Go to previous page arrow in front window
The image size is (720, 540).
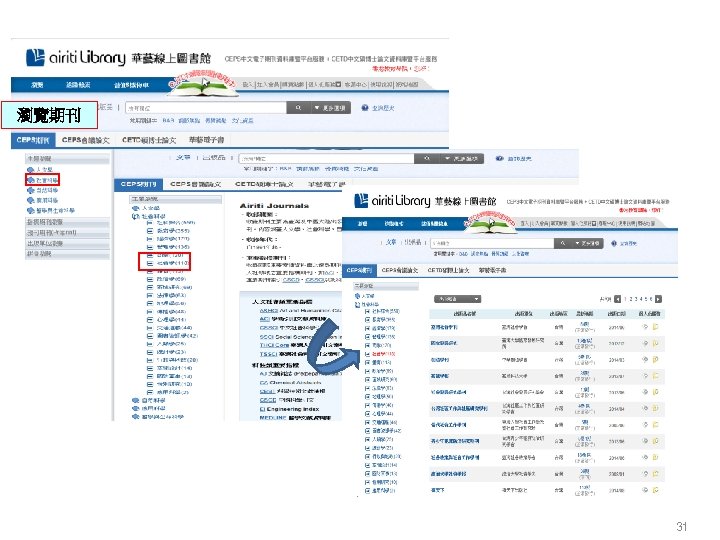[617, 299]
